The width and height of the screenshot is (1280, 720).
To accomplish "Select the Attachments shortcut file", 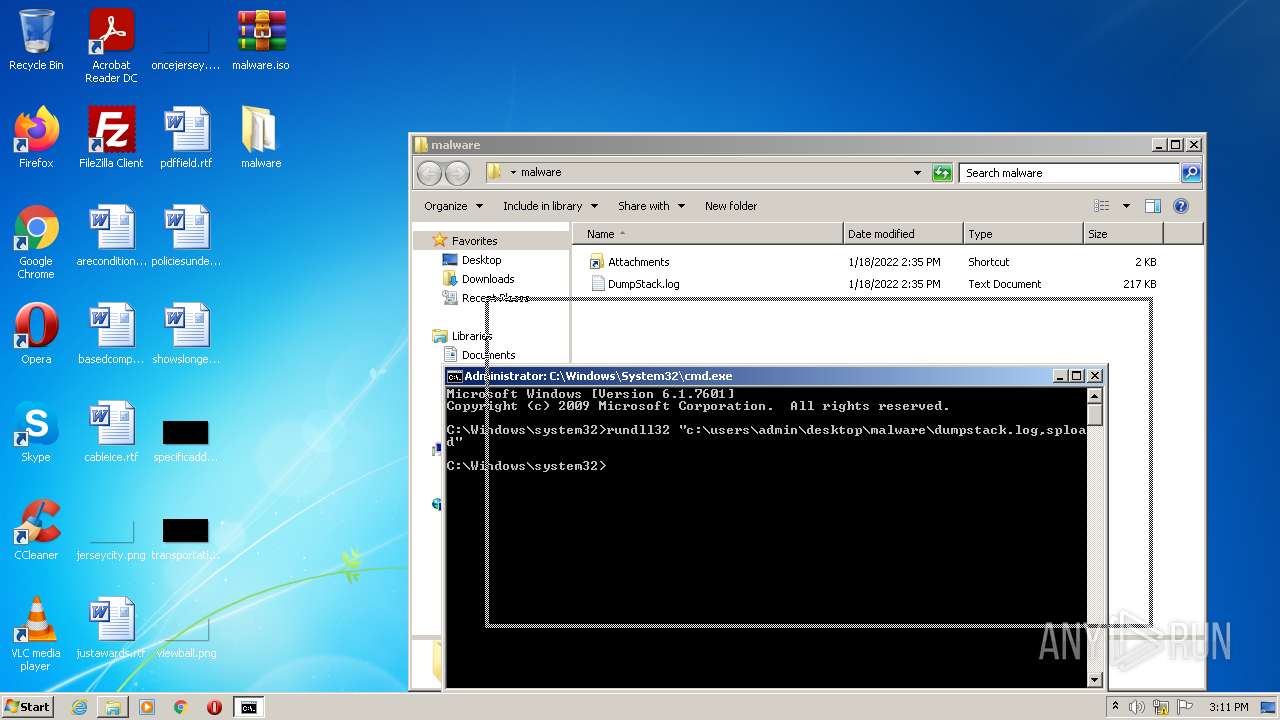I will click(x=638, y=262).
